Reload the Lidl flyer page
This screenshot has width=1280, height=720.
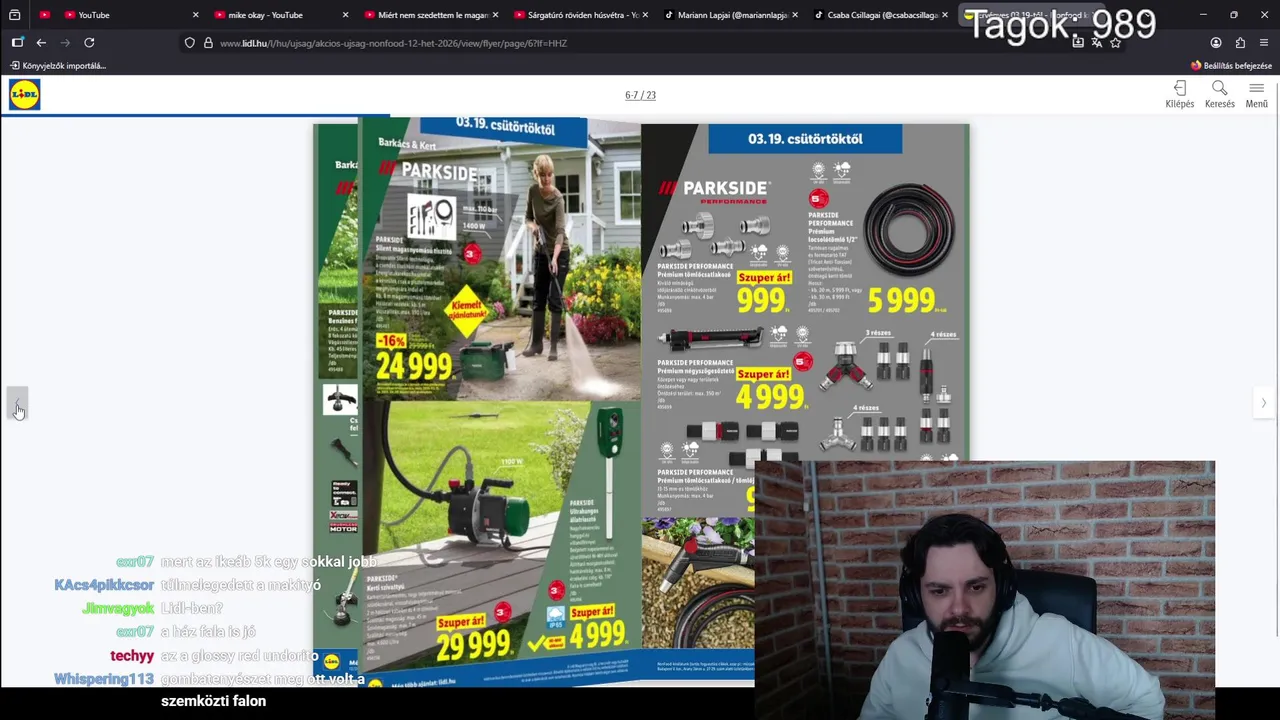89,43
